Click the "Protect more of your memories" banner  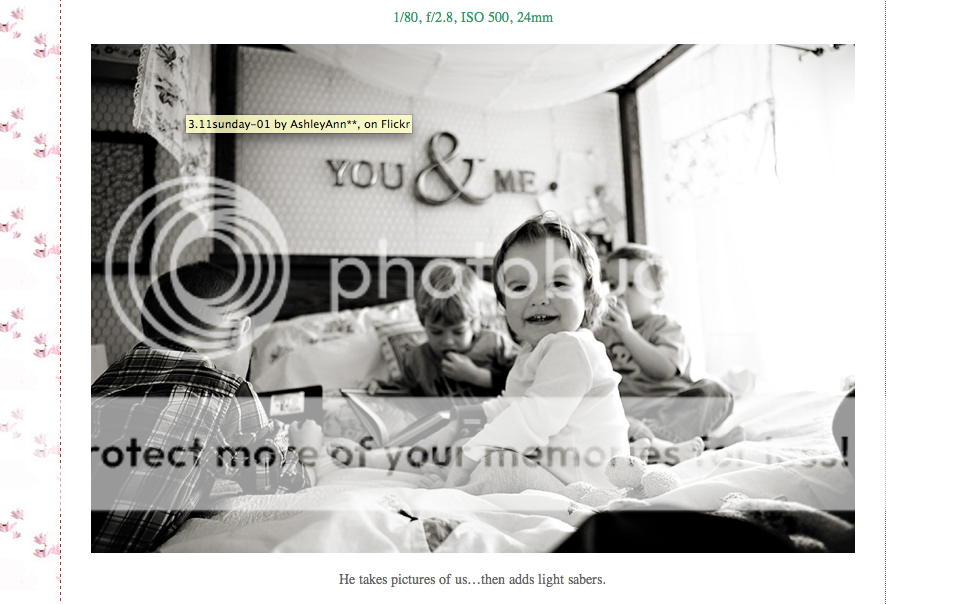(x=473, y=453)
